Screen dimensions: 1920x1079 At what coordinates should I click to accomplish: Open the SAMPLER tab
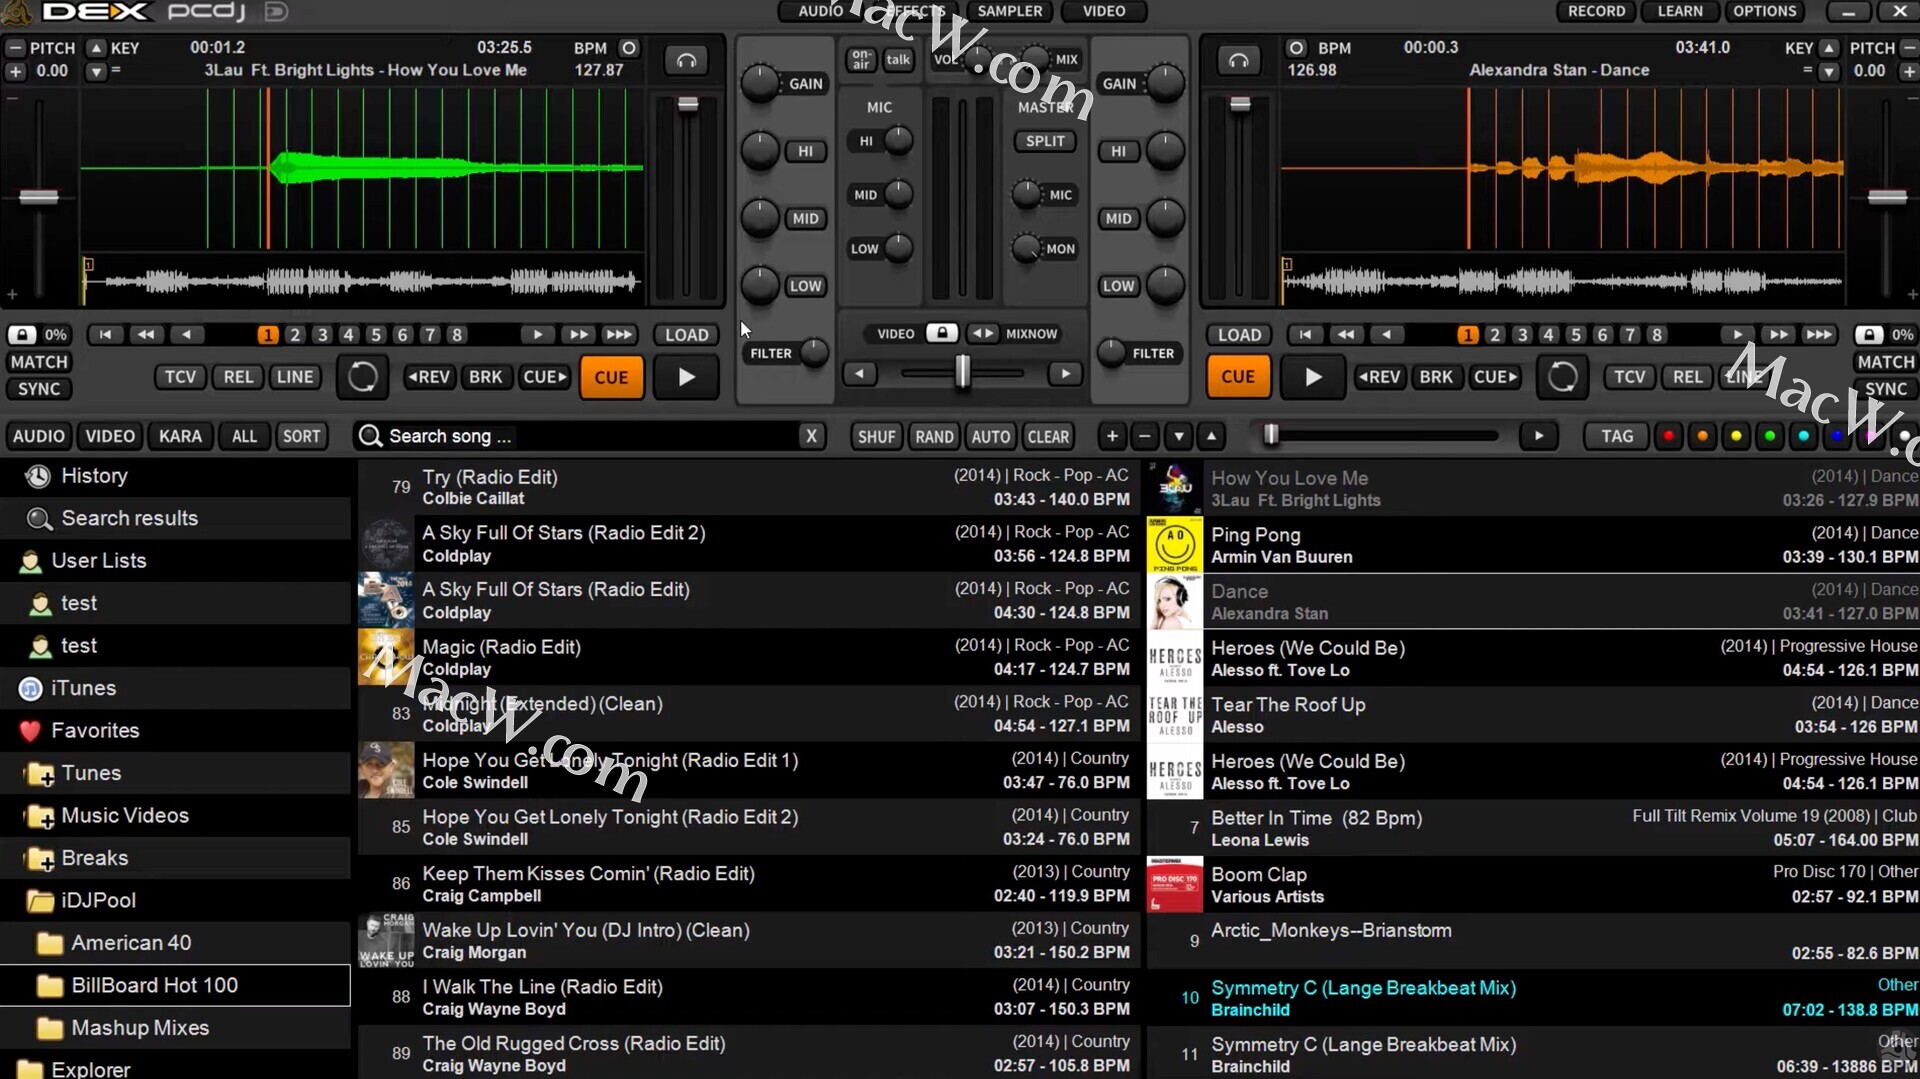click(x=1009, y=11)
